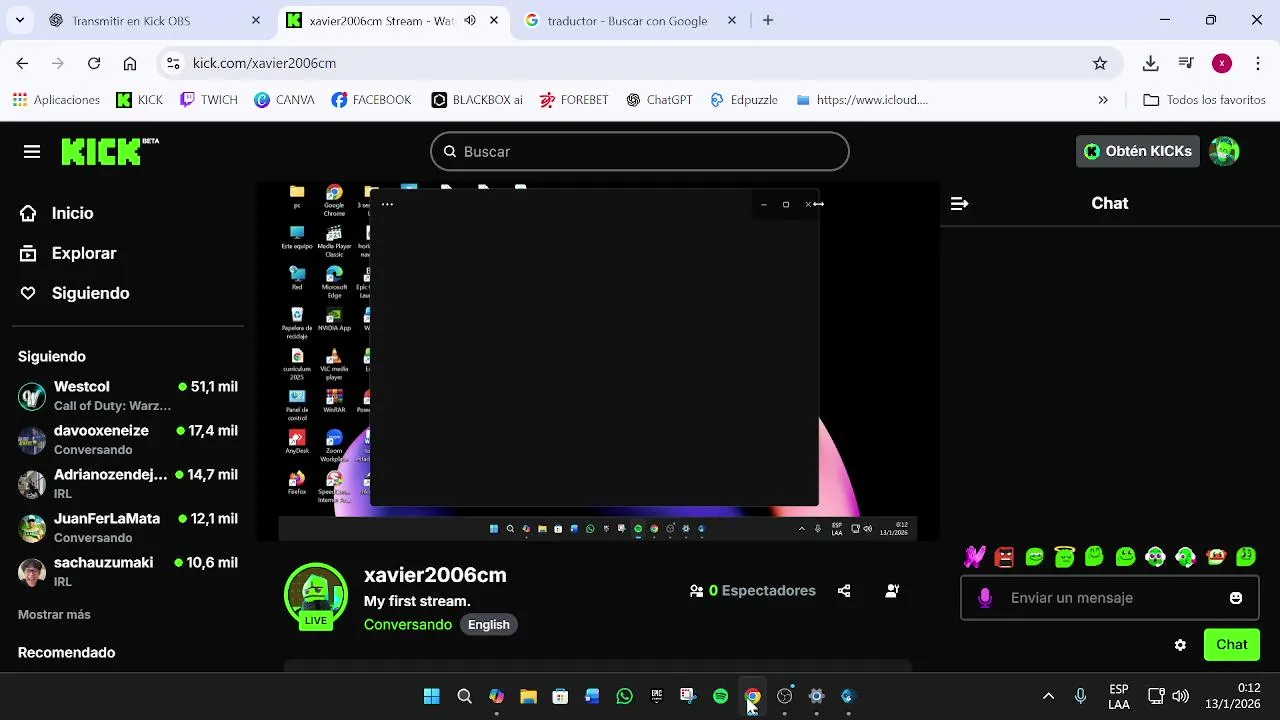The image size is (1280, 720).
Task: Open Windows Start menu
Action: 432,696
